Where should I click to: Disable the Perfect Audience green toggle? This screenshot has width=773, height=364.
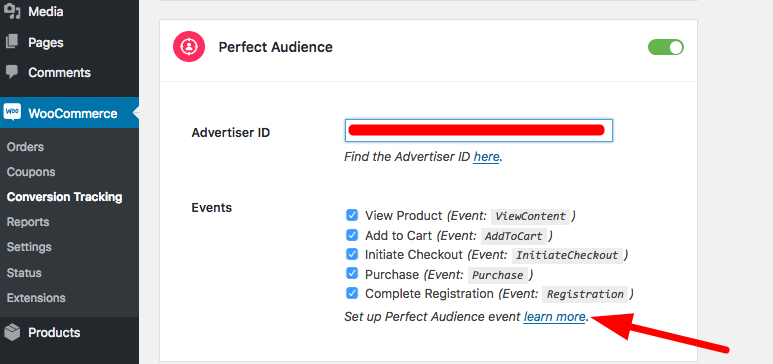[x=666, y=47]
